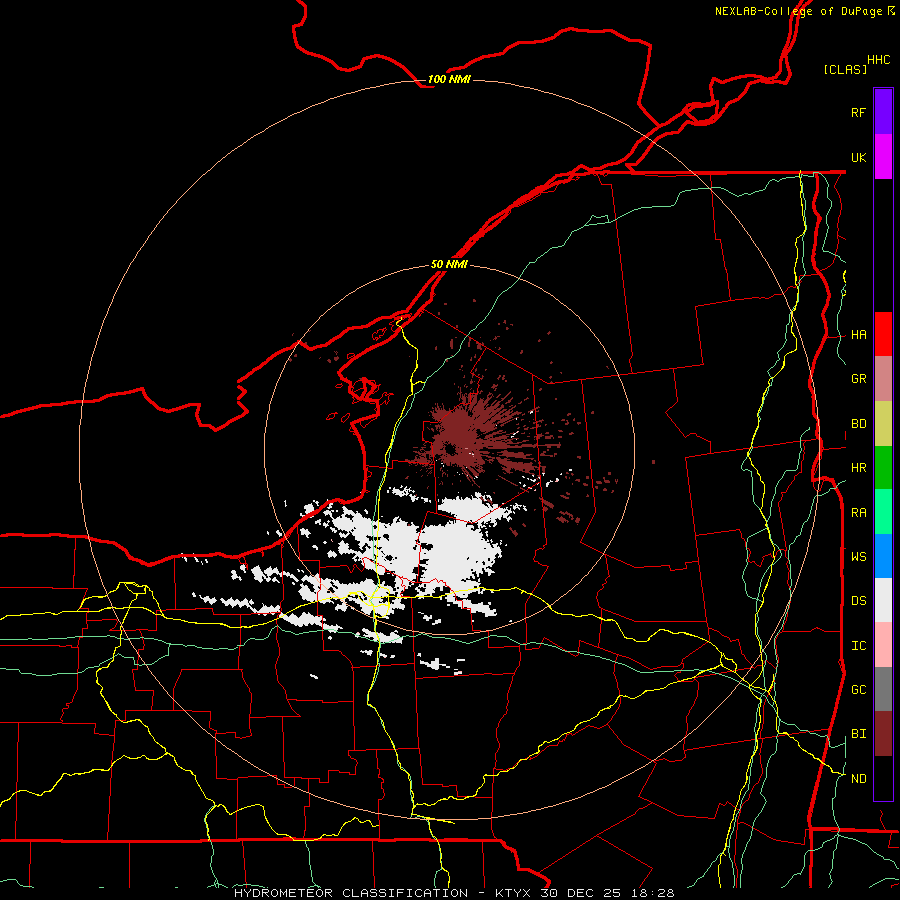Click the HHC product label
The width and height of the screenshot is (900, 900).
tap(879, 60)
